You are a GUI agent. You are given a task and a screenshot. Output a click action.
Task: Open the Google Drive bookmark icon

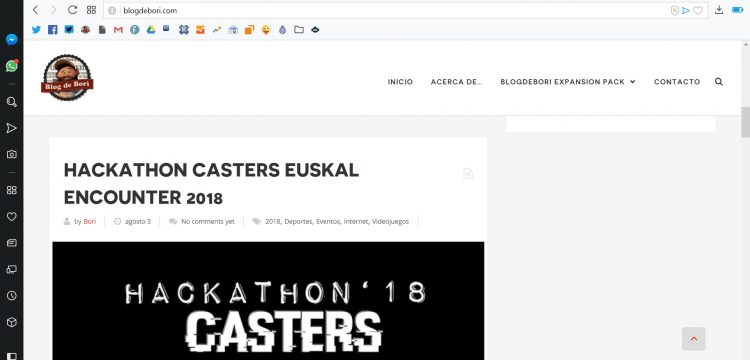coord(151,30)
